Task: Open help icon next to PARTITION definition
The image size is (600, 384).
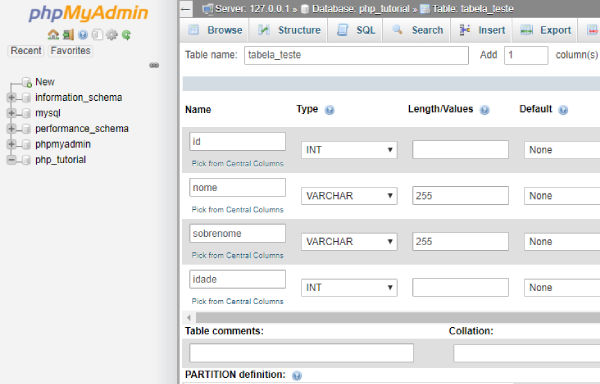Action: pyautogui.click(x=297, y=376)
